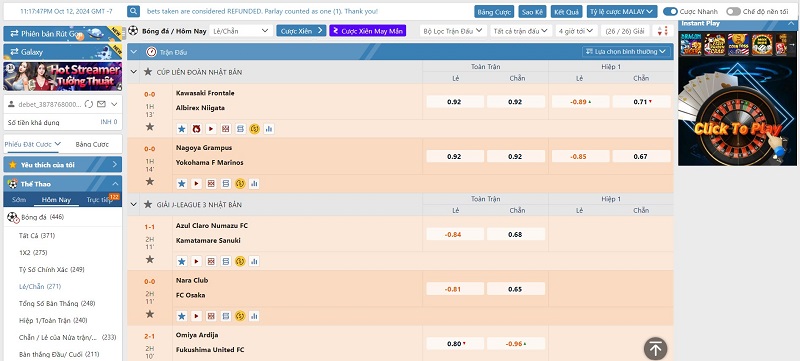Select 1X2 (275) in the sidebar list

(33, 252)
